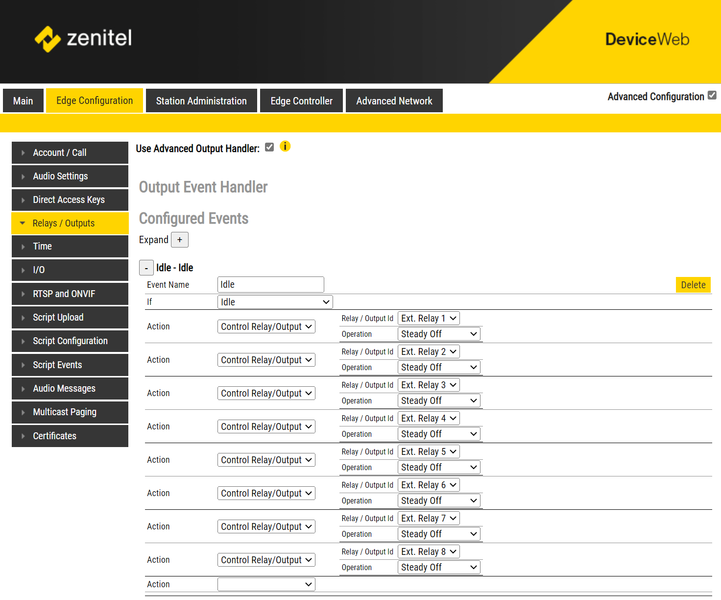The width and height of the screenshot is (721, 600).
Task: Open Operation dropdown for Ext. Relay 4
Action: click(439, 434)
